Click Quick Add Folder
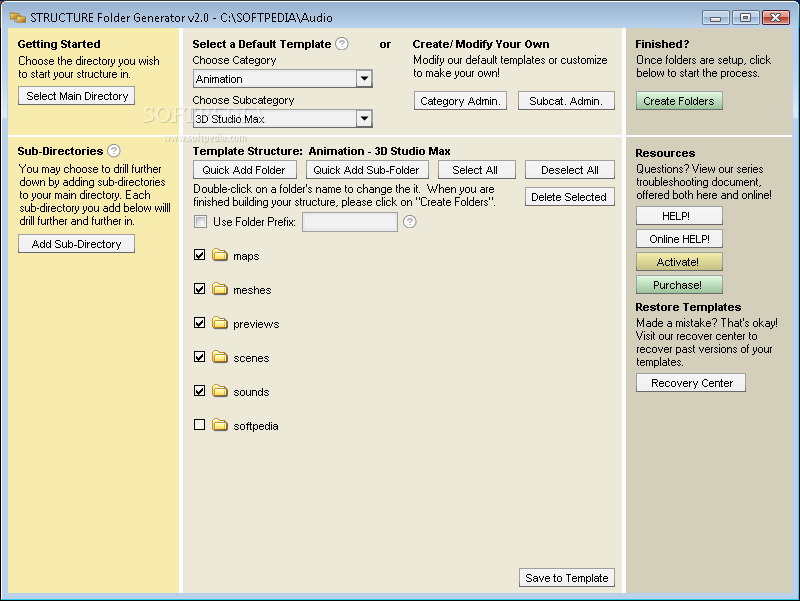 (245, 170)
